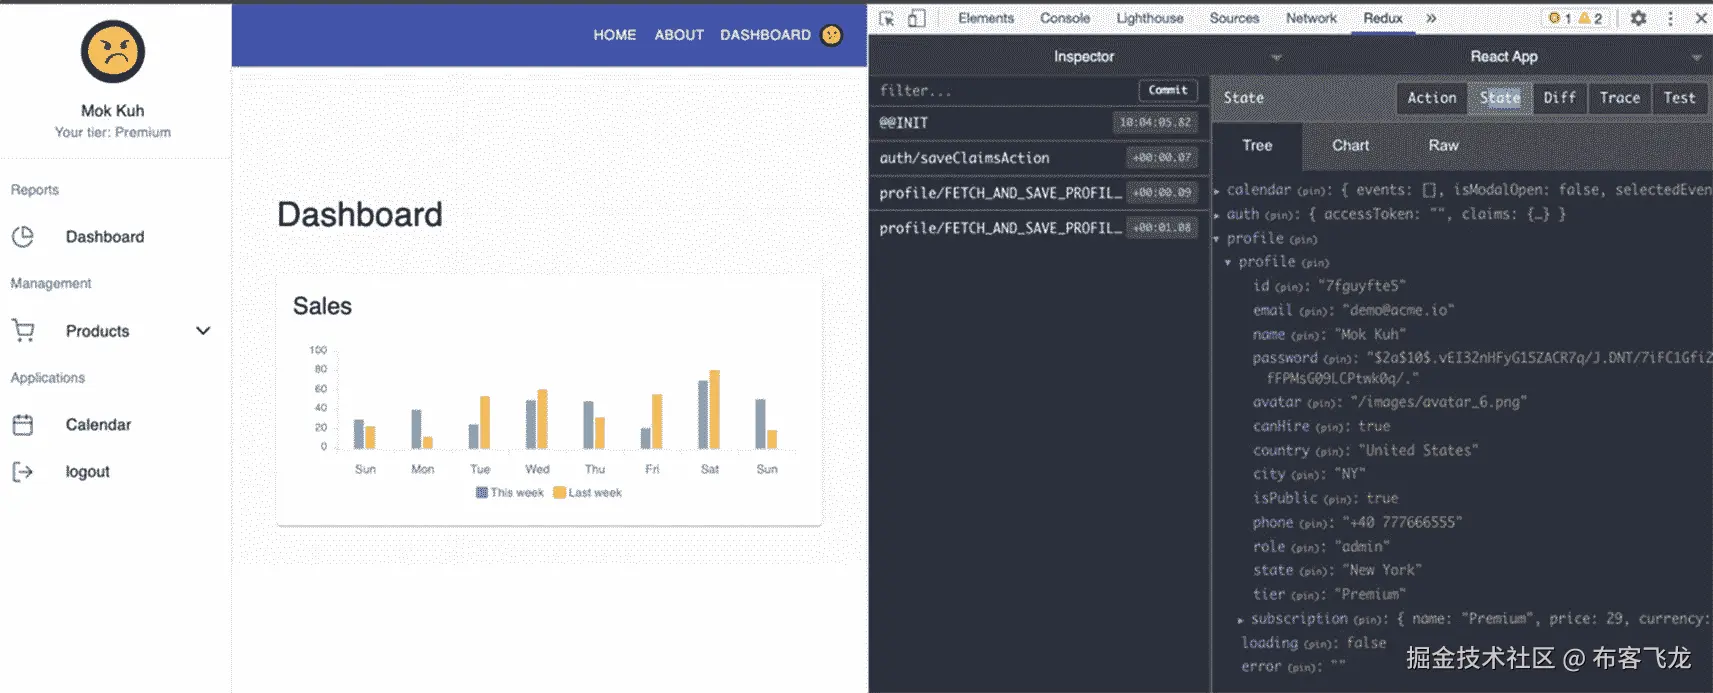1713x693 pixels.
Task: Activate DevTools inspect element picker icon
Action: (887, 18)
